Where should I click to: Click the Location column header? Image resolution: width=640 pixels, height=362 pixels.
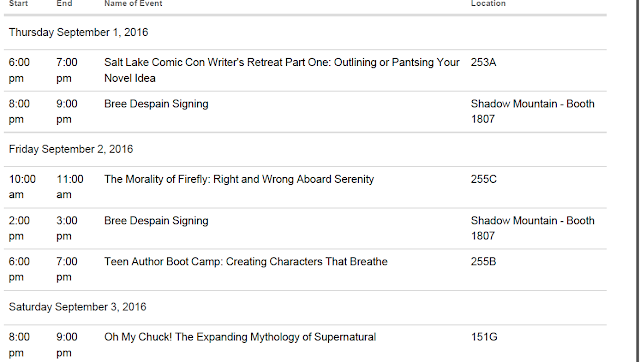pos(488,3)
